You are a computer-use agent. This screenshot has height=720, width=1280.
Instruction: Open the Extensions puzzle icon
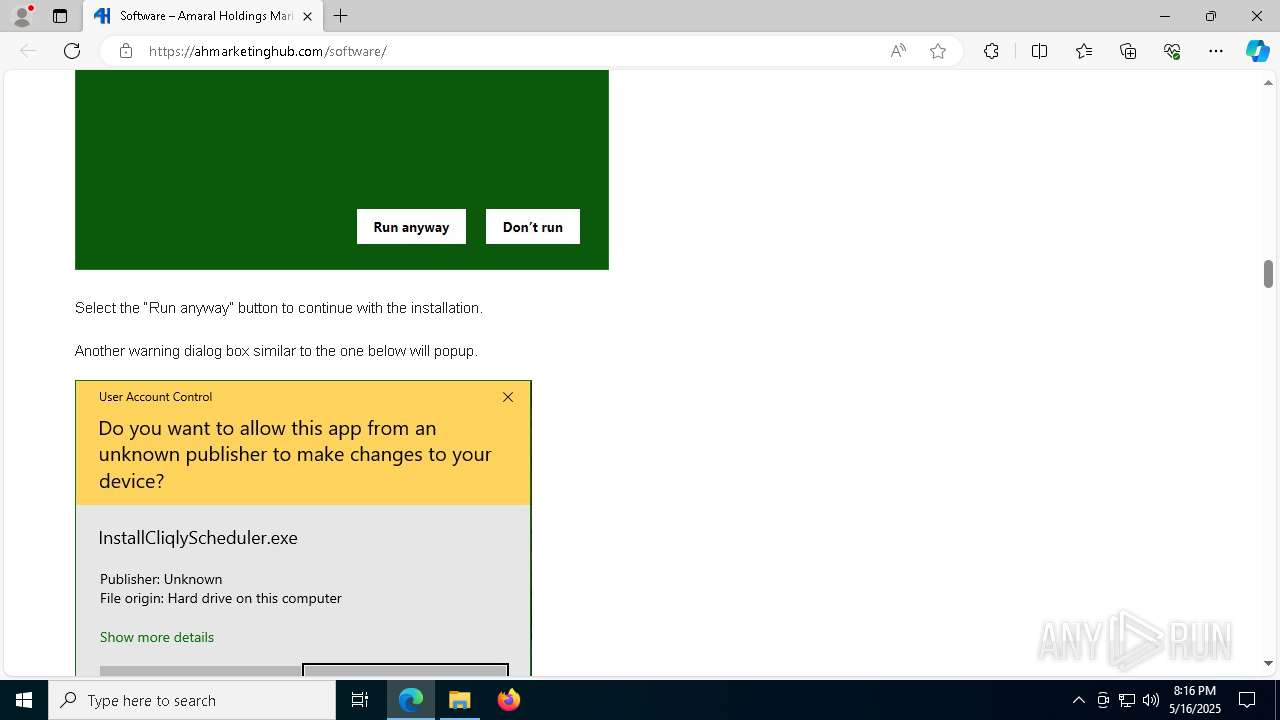(991, 51)
